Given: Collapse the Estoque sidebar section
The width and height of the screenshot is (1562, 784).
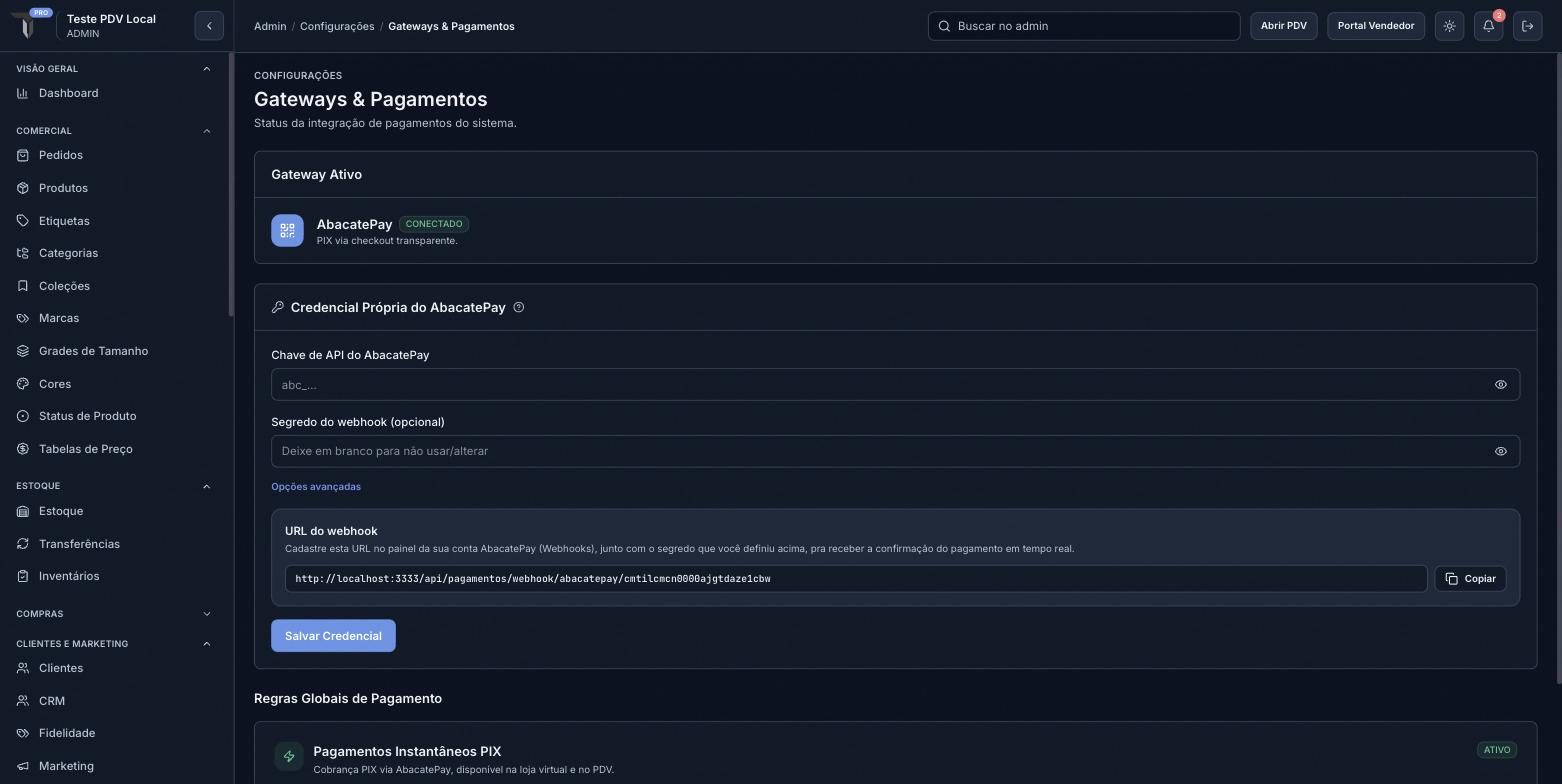Looking at the screenshot, I should (x=207, y=486).
